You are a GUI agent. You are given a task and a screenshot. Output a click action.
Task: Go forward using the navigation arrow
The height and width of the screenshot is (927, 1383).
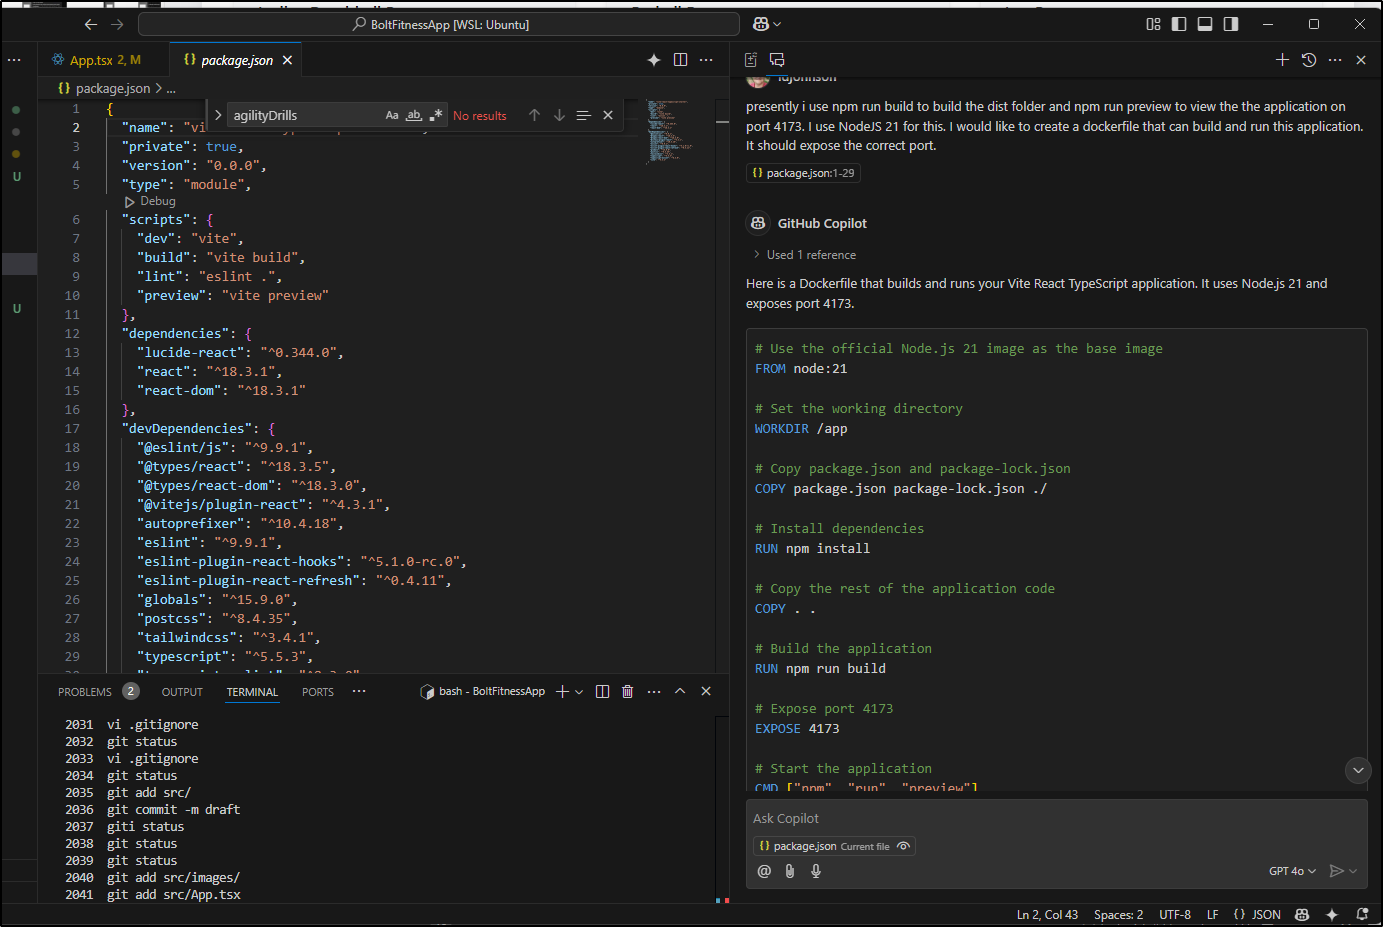click(117, 24)
